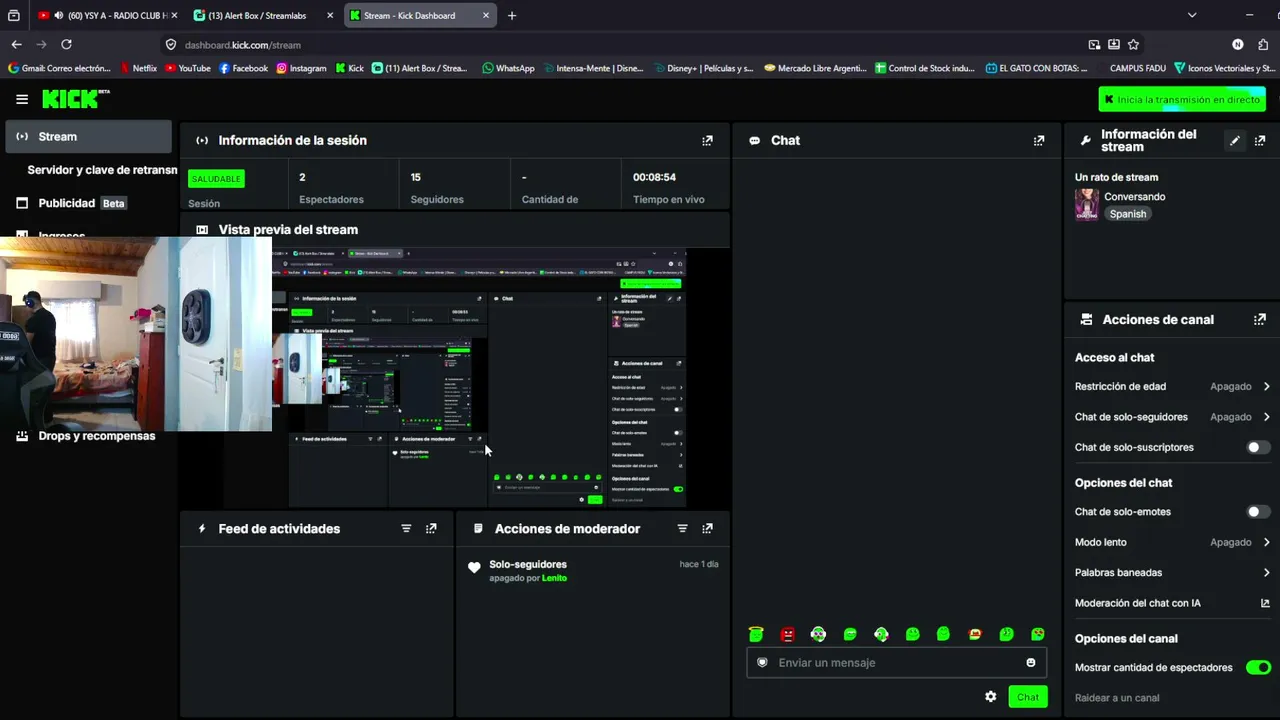
Task: Open the browser tab list dropdown
Action: [x=1191, y=15]
